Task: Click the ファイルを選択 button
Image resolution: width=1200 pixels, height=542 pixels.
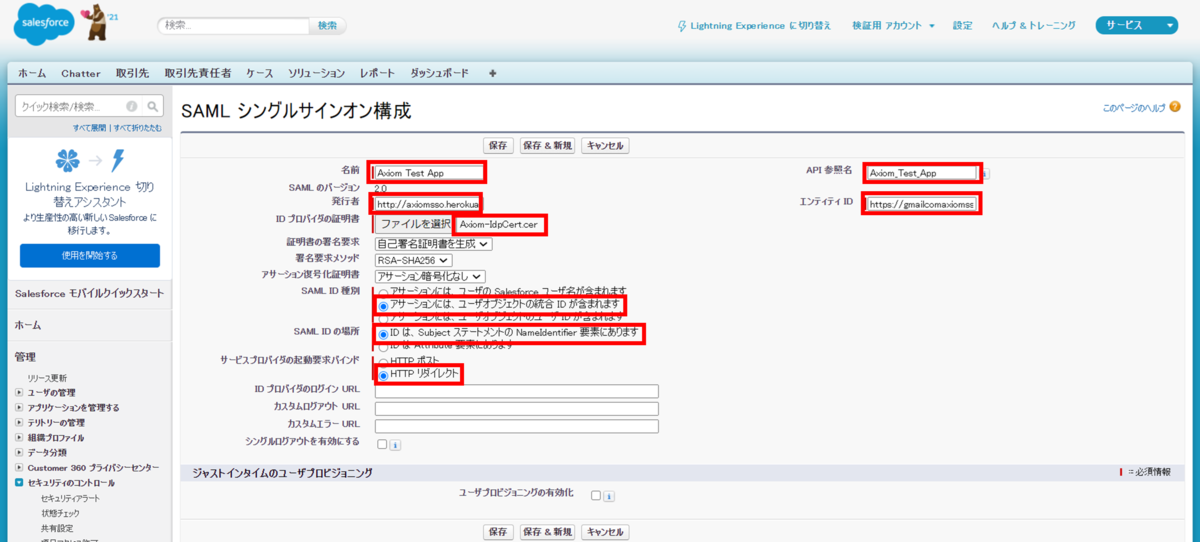Action: click(414, 223)
